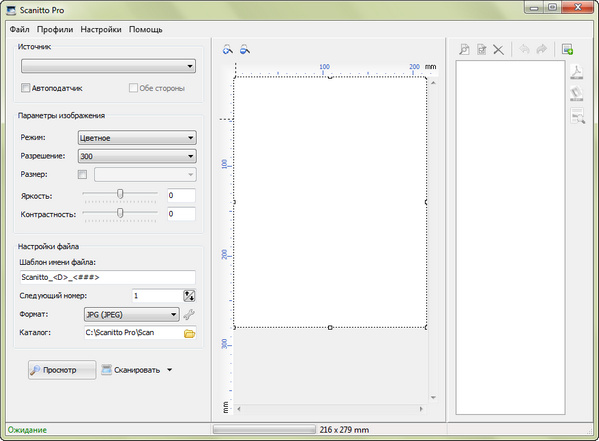Click the Шаблон имени файла text field

tap(108, 277)
